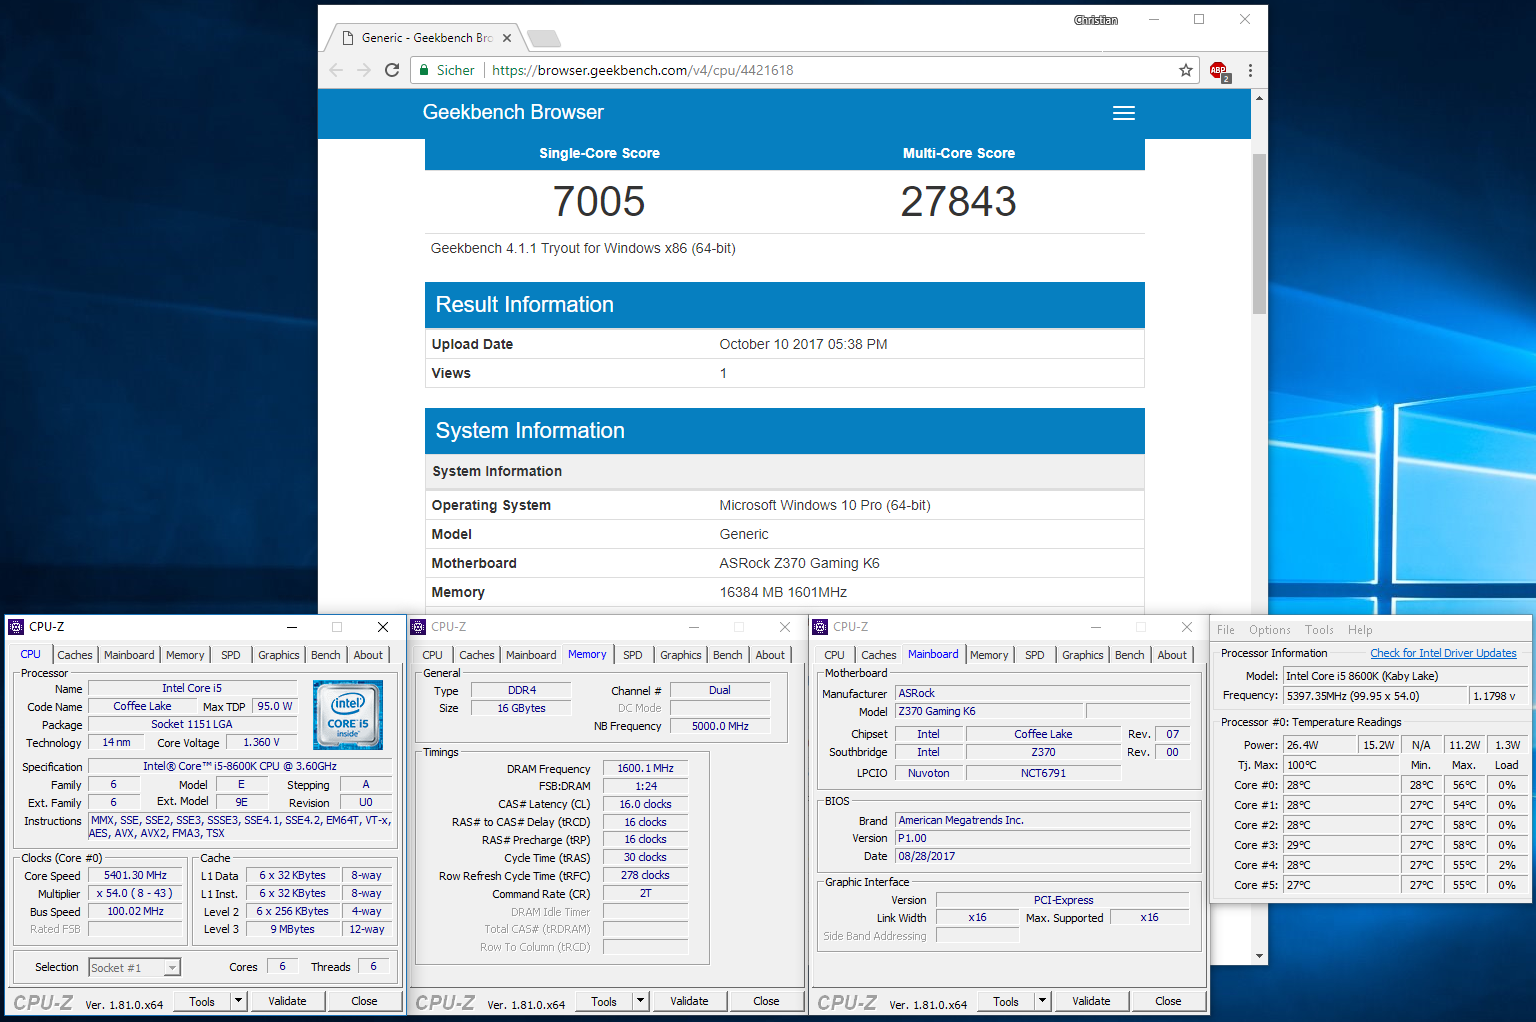This screenshot has width=1536, height=1022.
Task: Select SPD tab in Memory CPU-Z window
Action: (633, 655)
